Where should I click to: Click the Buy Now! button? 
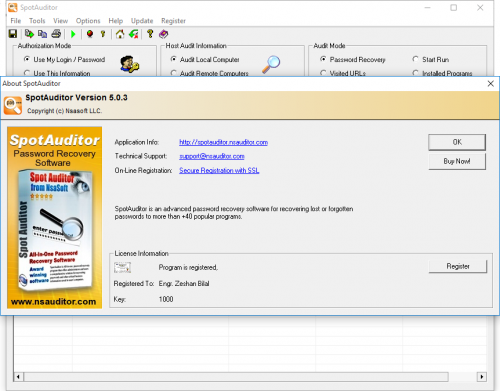[457, 161]
